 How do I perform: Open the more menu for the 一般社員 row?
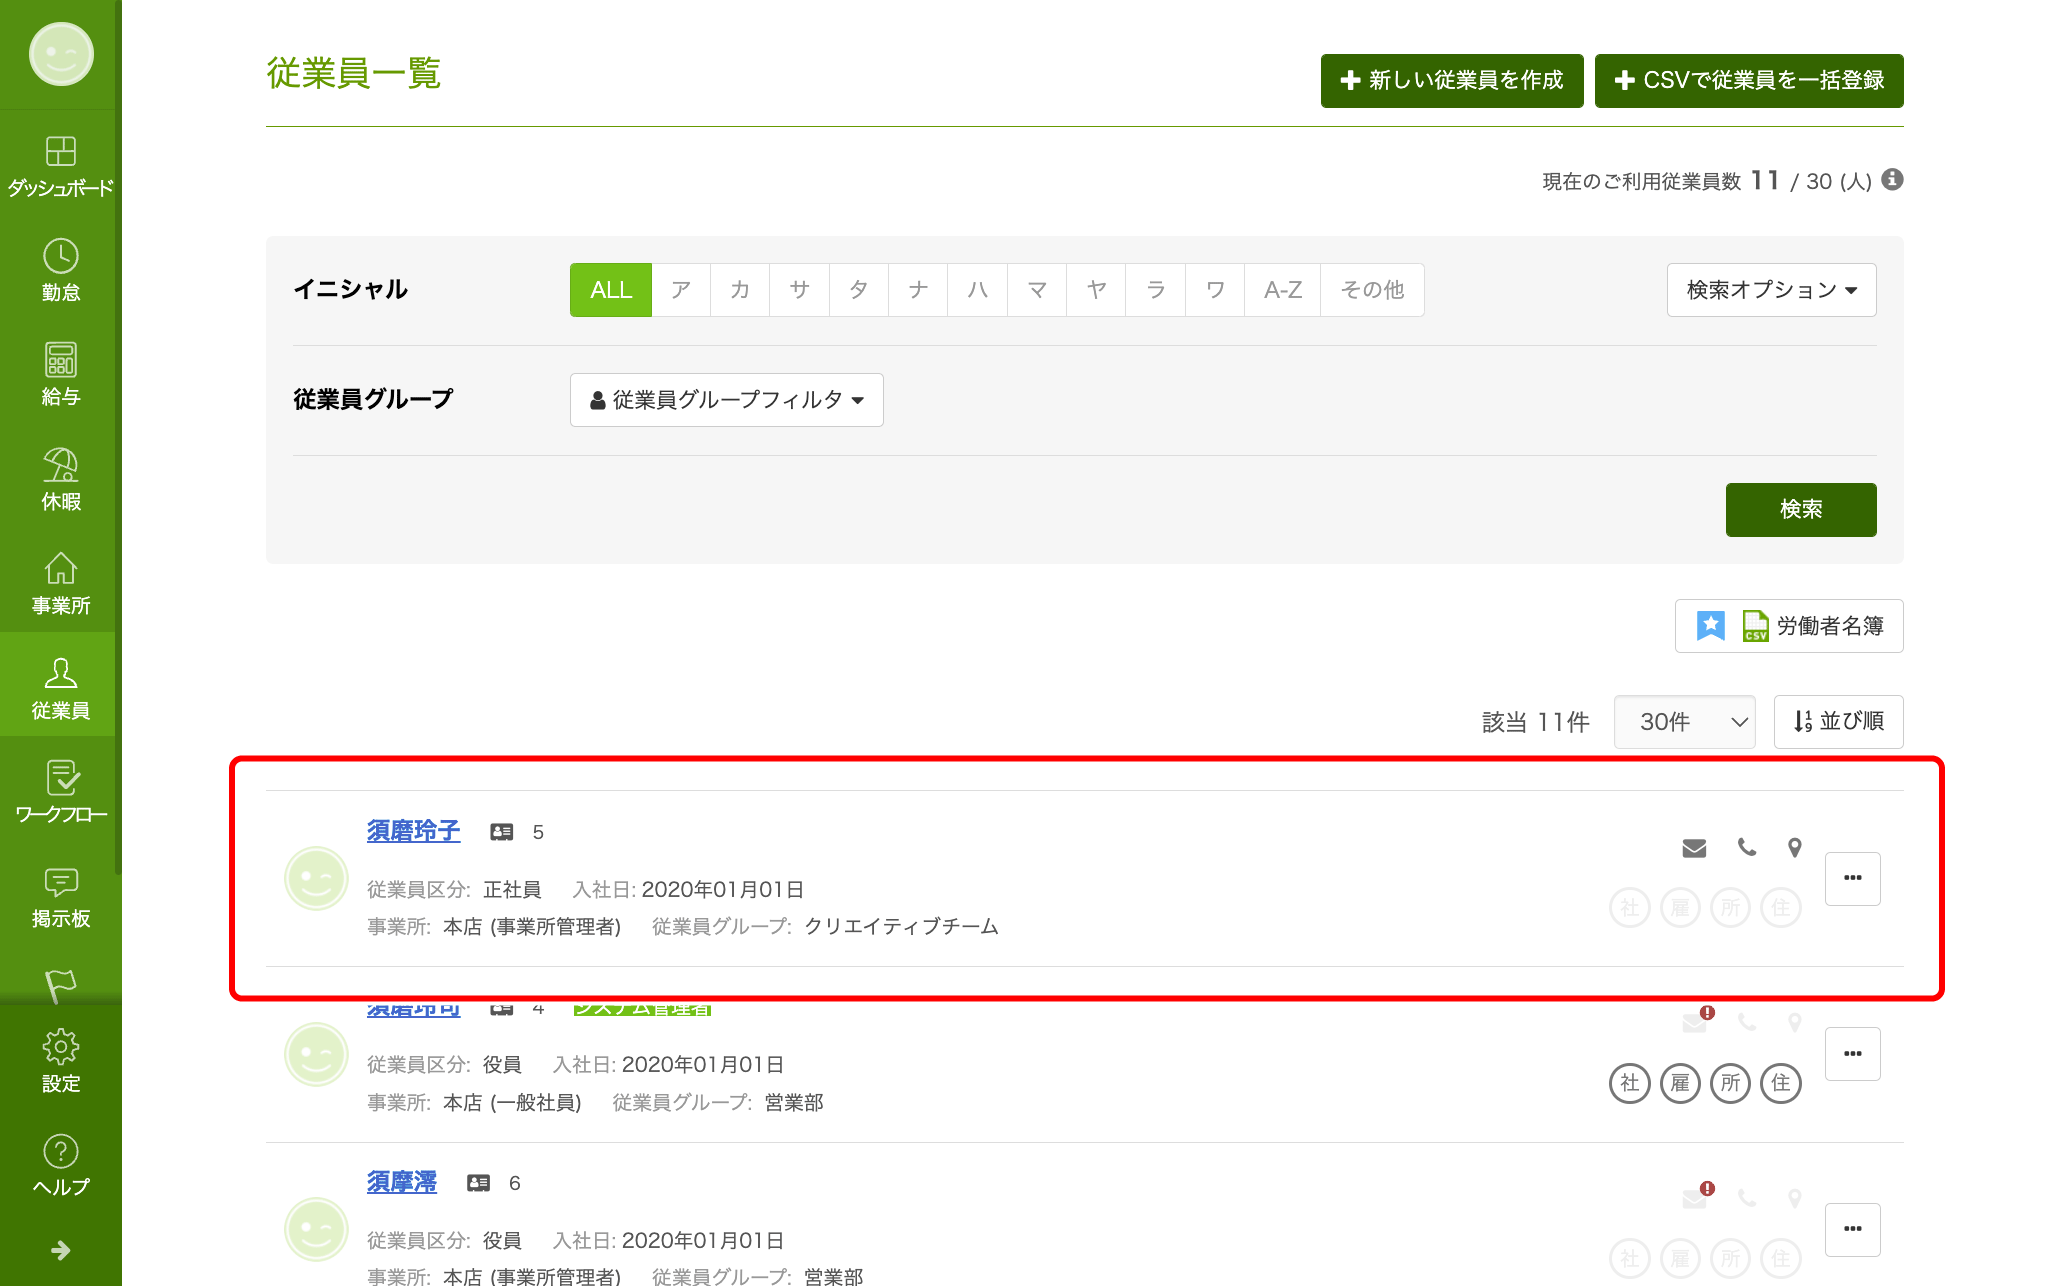(1853, 1054)
